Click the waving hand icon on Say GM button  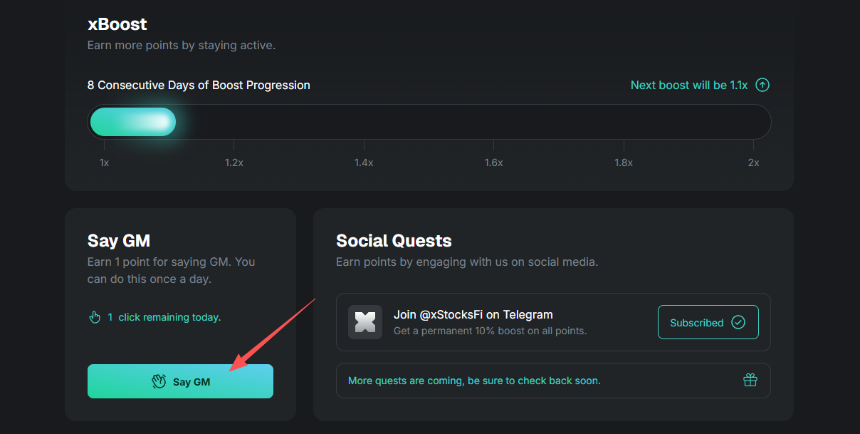click(x=158, y=382)
